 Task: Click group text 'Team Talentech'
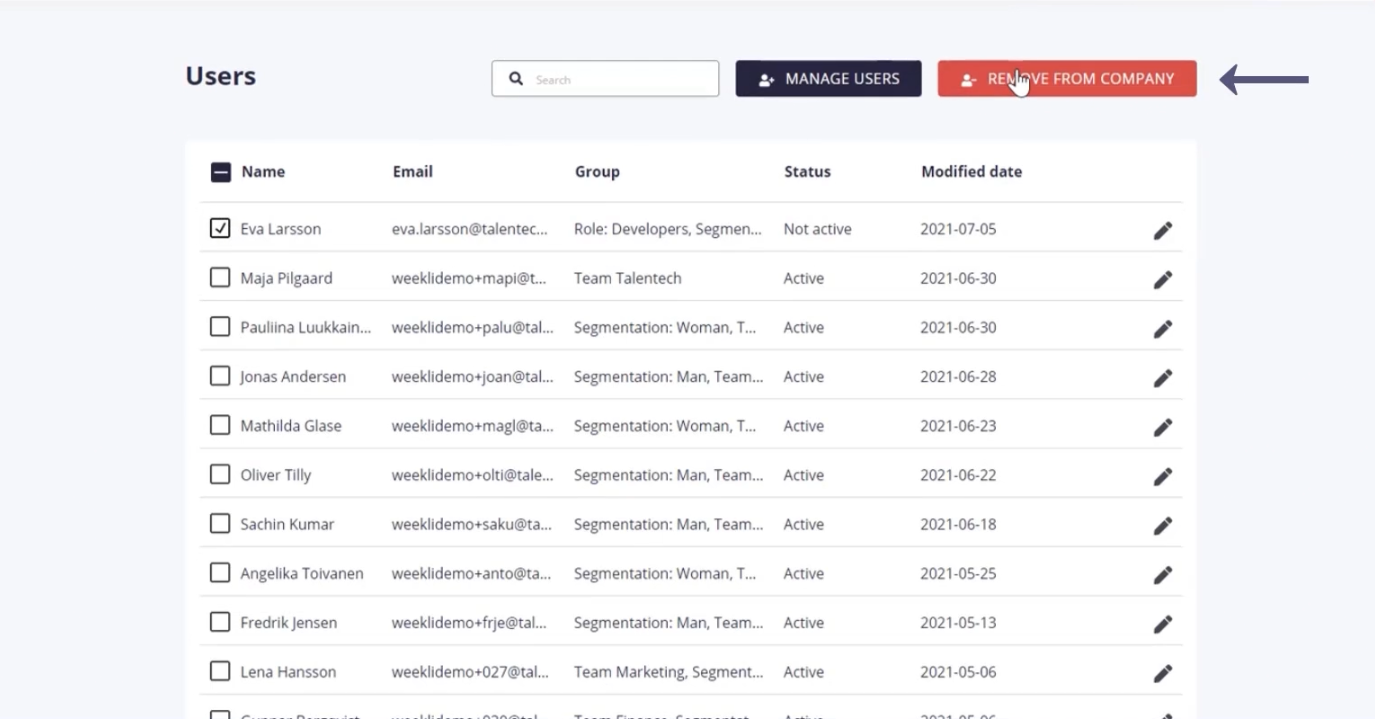[x=628, y=278]
